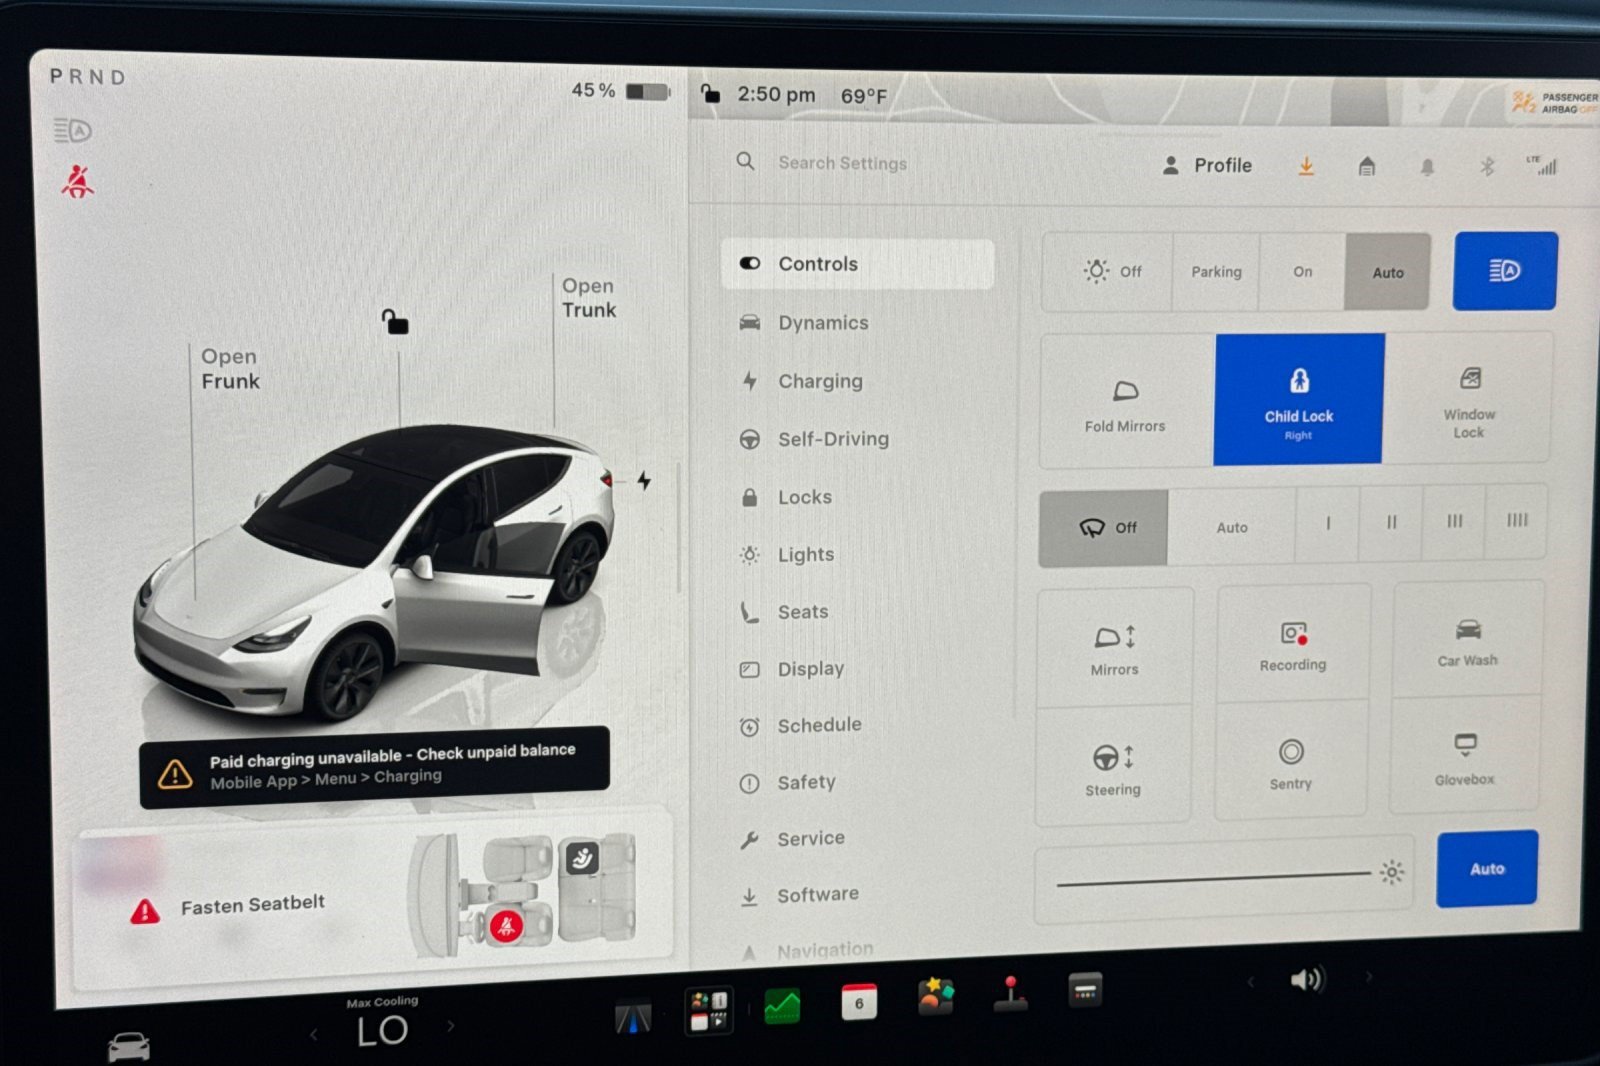Start Car Wash mode tile
This screenshot has width=1600, height=1066.
coord(1468,641)
